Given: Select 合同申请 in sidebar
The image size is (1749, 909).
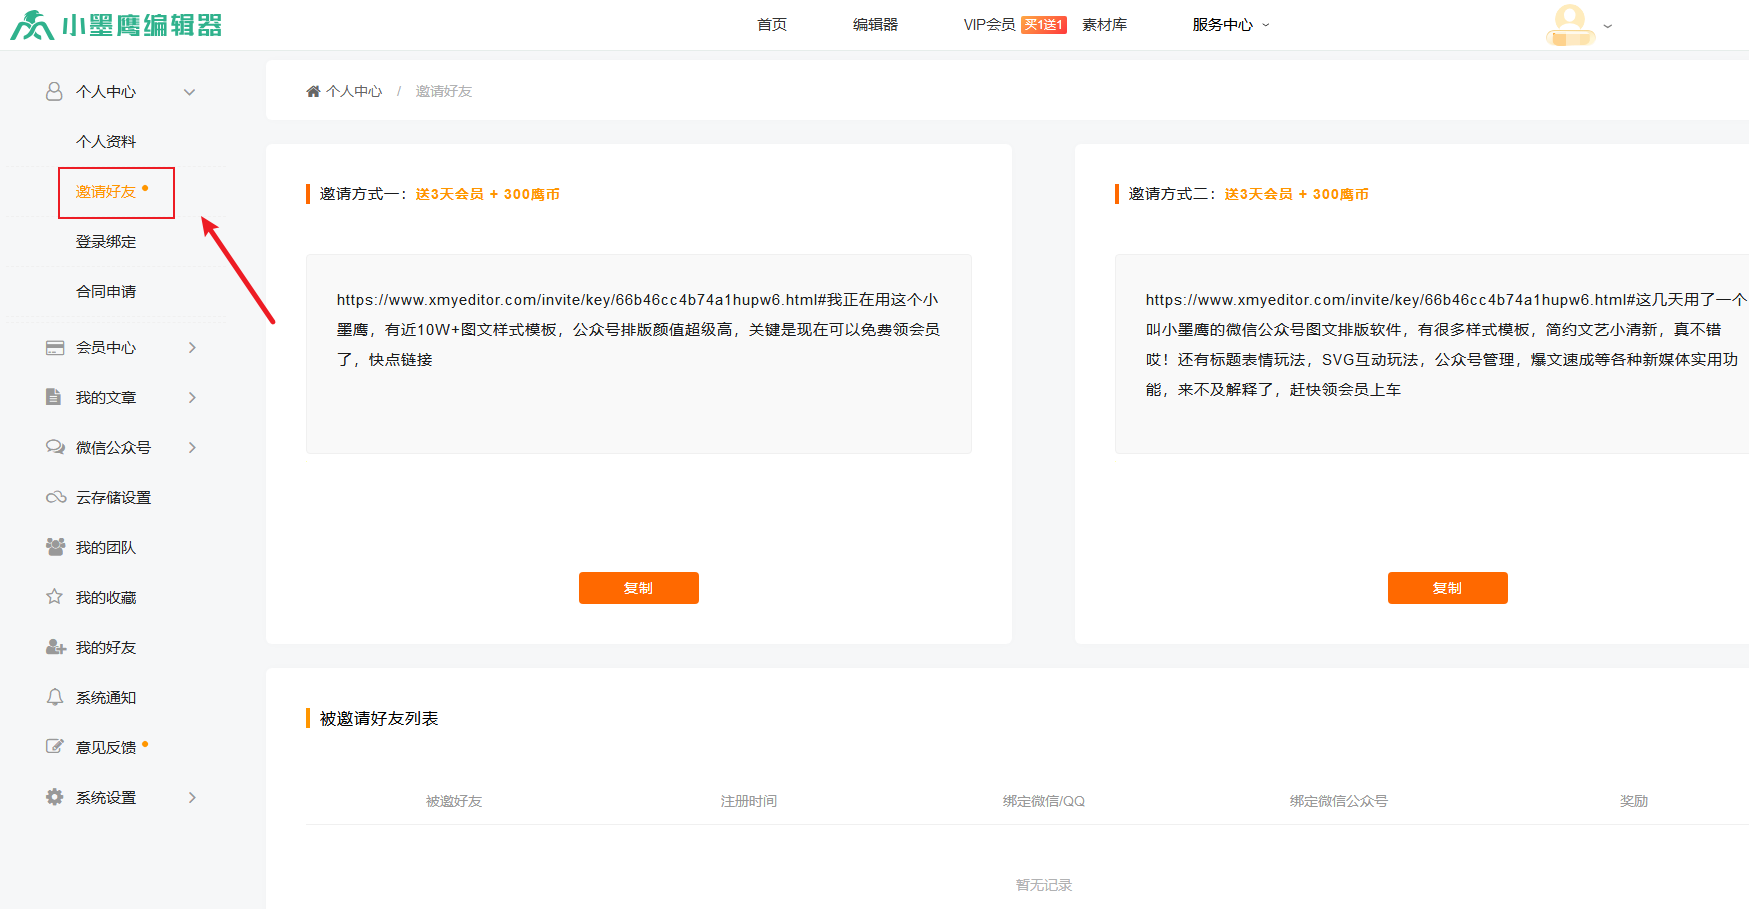Looking at the screenshot, I should [x=106, y=292].
